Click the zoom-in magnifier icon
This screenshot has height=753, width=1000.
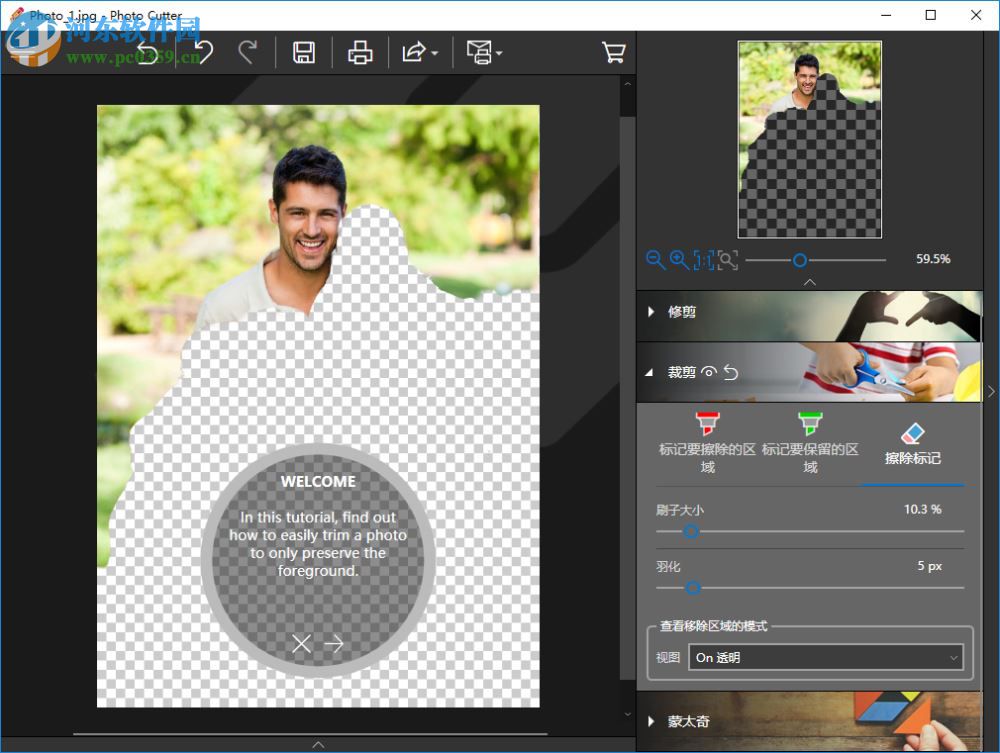coord(678,260)
